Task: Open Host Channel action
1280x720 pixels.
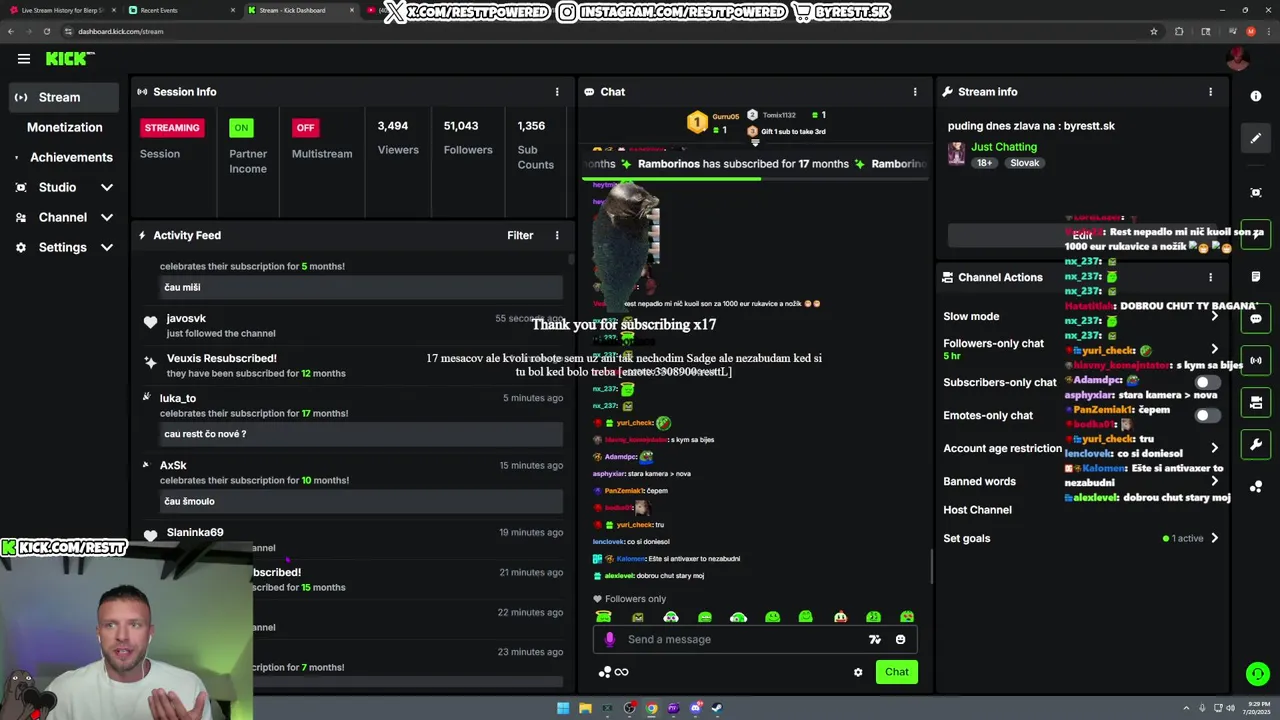Action: 977,510
